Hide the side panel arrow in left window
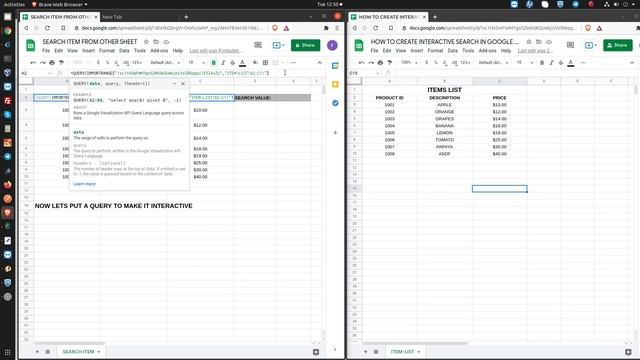Viewport: 640px width, 360px height. (335, 349)
